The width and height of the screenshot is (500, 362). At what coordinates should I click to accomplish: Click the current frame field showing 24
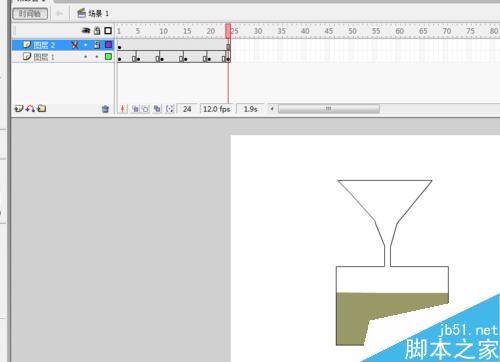coord(187,109)
